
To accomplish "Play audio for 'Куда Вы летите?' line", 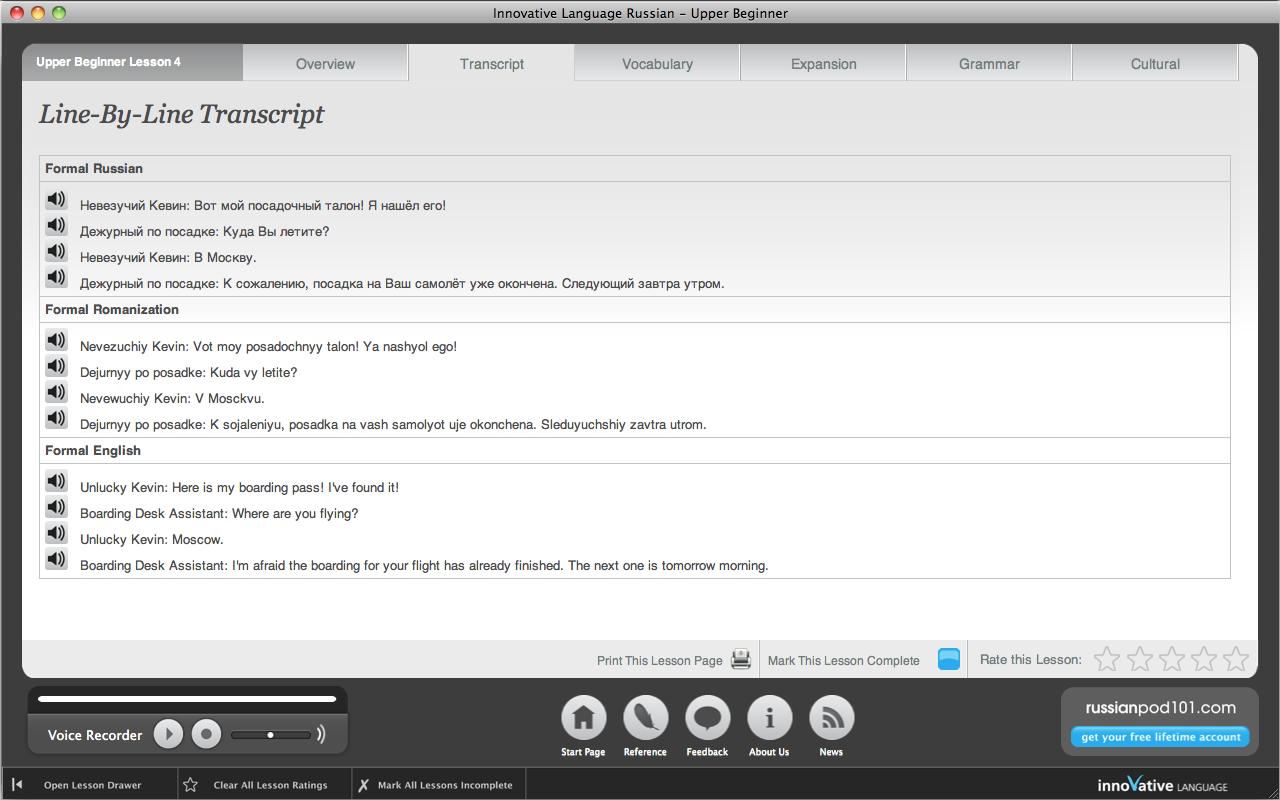I will 56,226.
